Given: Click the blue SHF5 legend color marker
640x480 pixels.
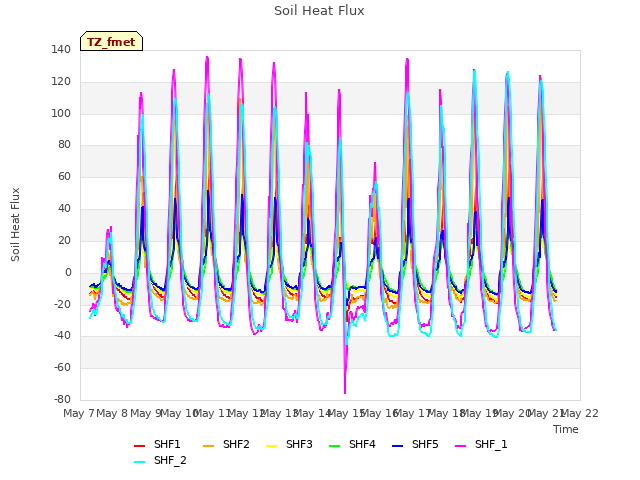Looking at the screenshot, I should tap(398, 446).
